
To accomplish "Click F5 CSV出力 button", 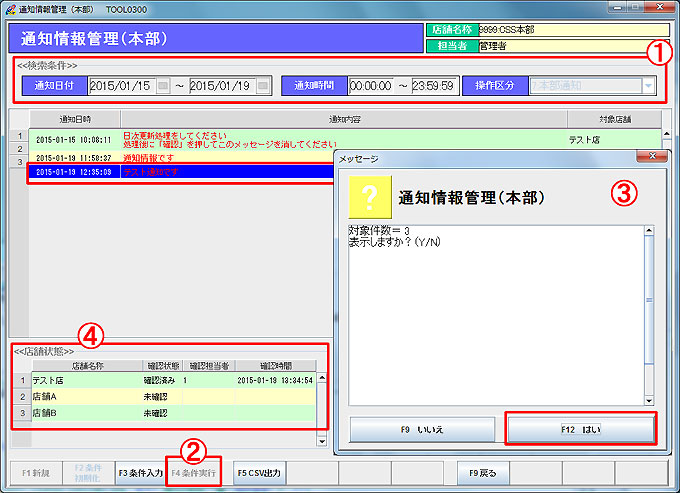I will (259, 470).
